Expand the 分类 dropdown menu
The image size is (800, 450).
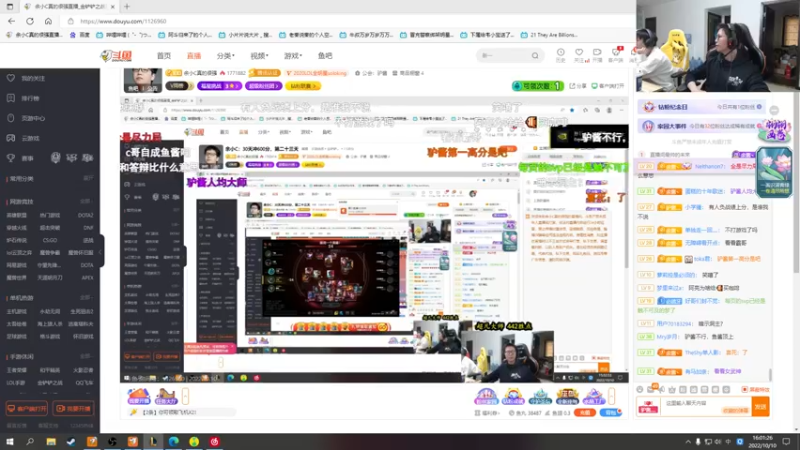coord(226,56)
